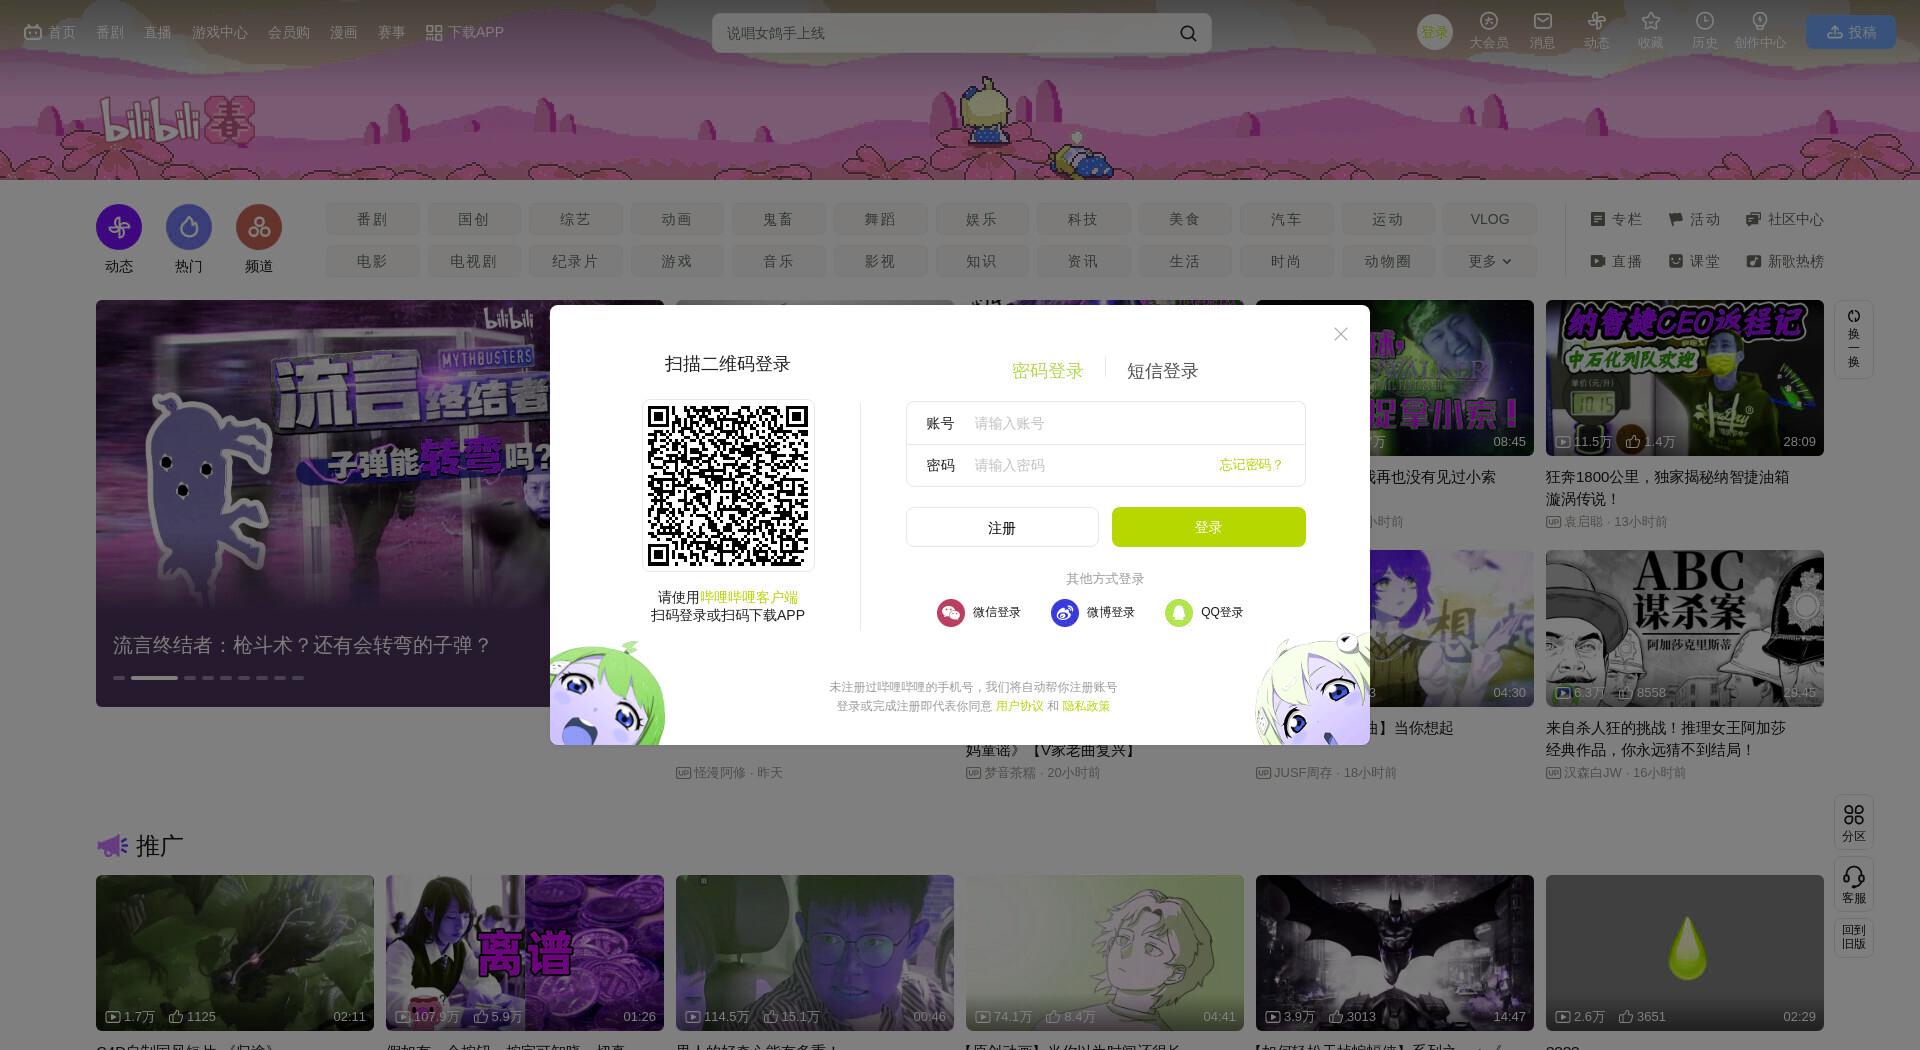The image size is (1920, 1050).
Task: Click the active carousel indicator bar
Action: pos(154,678)
